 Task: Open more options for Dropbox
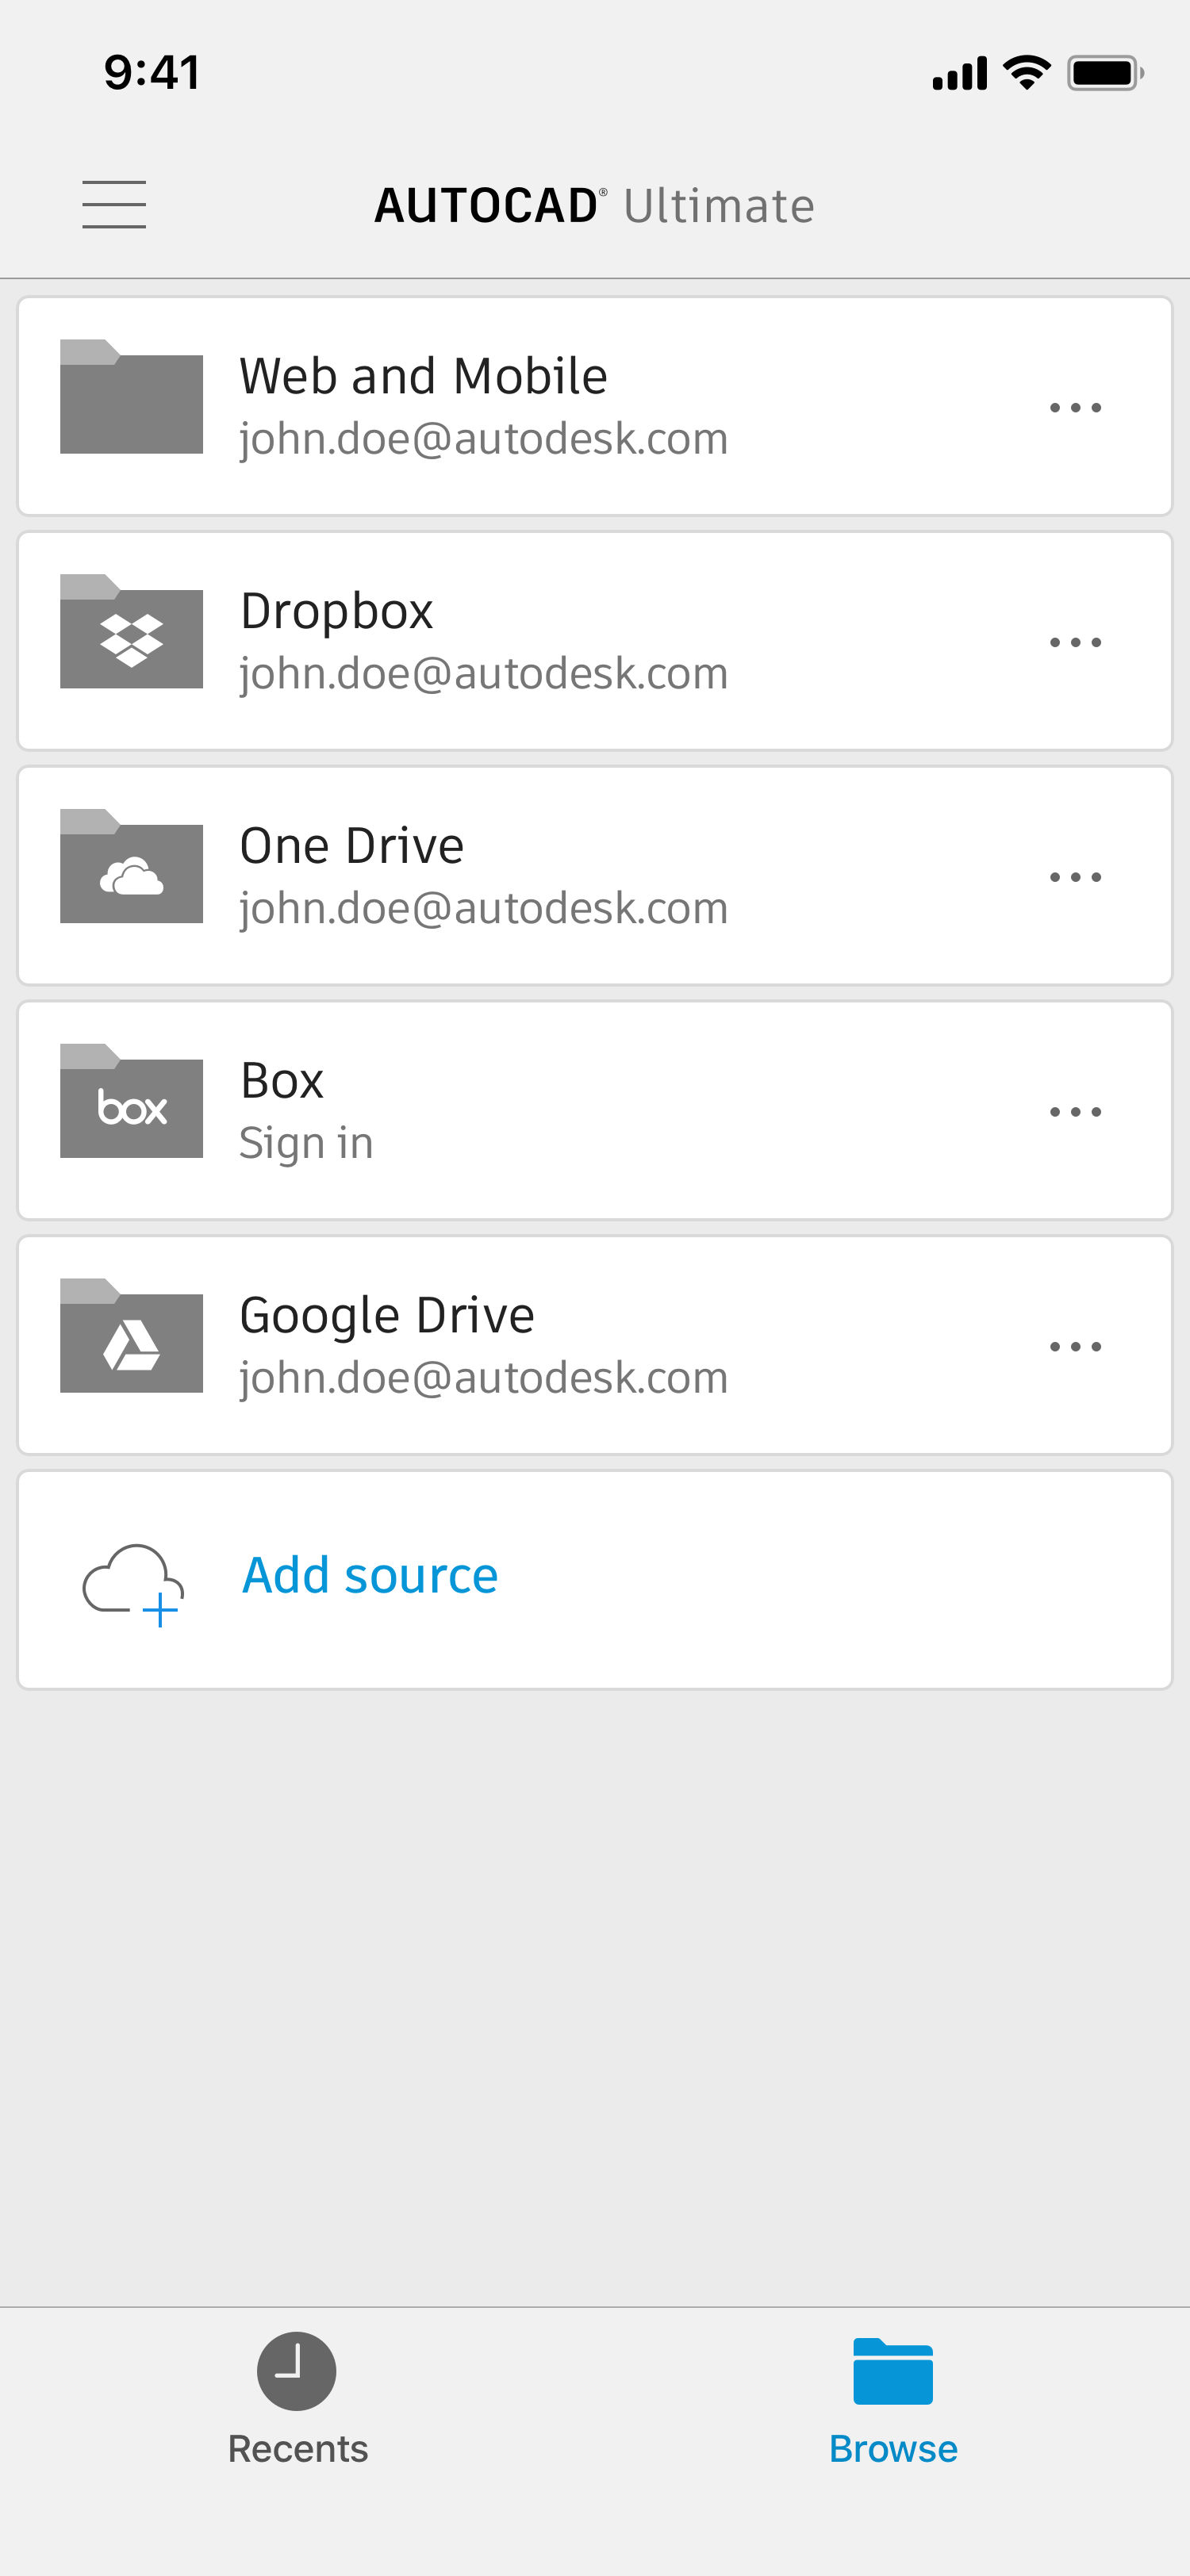click(1076, 642)
